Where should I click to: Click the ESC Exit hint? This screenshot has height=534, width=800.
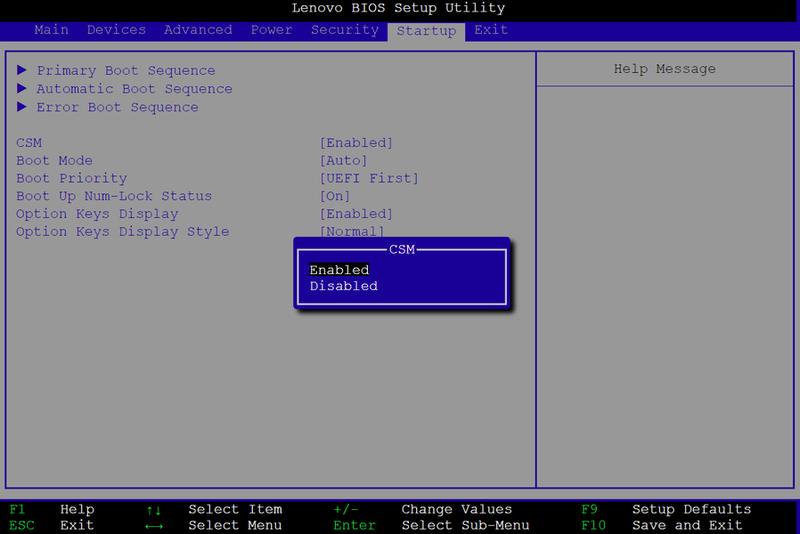click(52, 525)
